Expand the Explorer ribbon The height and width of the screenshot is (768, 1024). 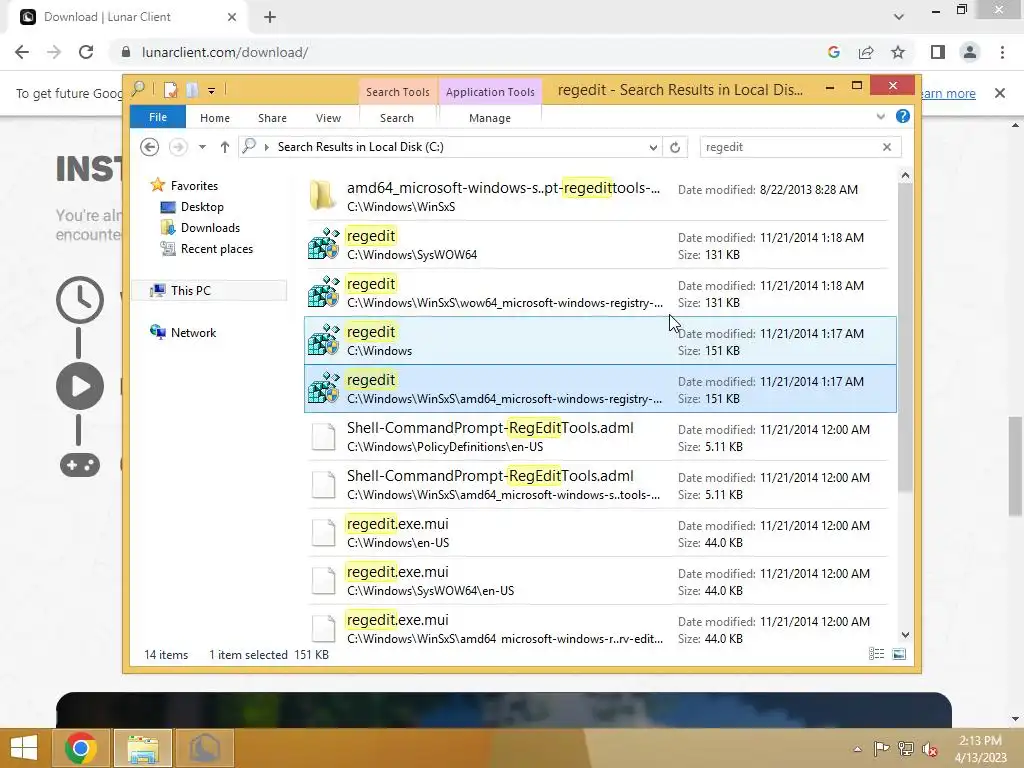point(880,116)
